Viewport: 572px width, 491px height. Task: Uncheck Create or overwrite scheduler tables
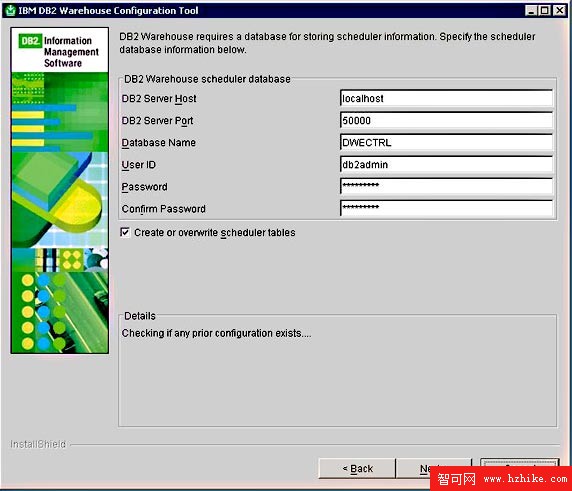pos(125,232)
